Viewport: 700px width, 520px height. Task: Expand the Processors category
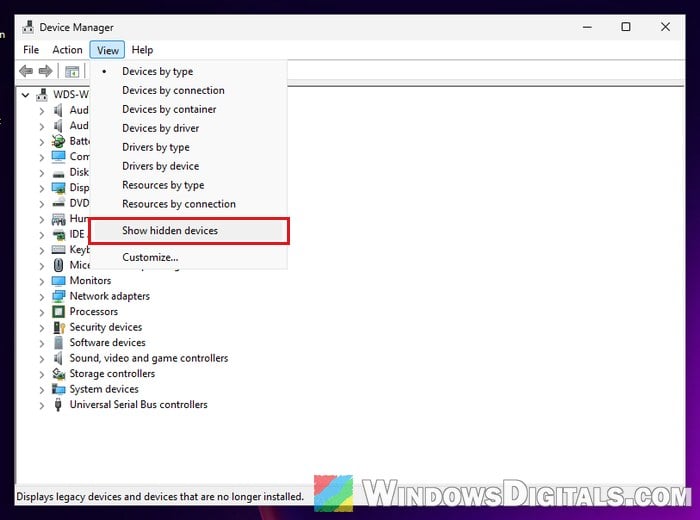coord(42,312)
